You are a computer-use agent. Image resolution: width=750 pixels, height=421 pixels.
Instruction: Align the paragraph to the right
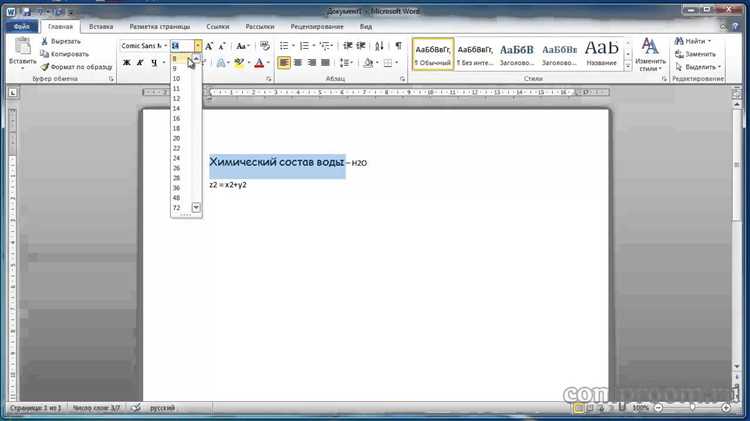[x=311, y=63]
